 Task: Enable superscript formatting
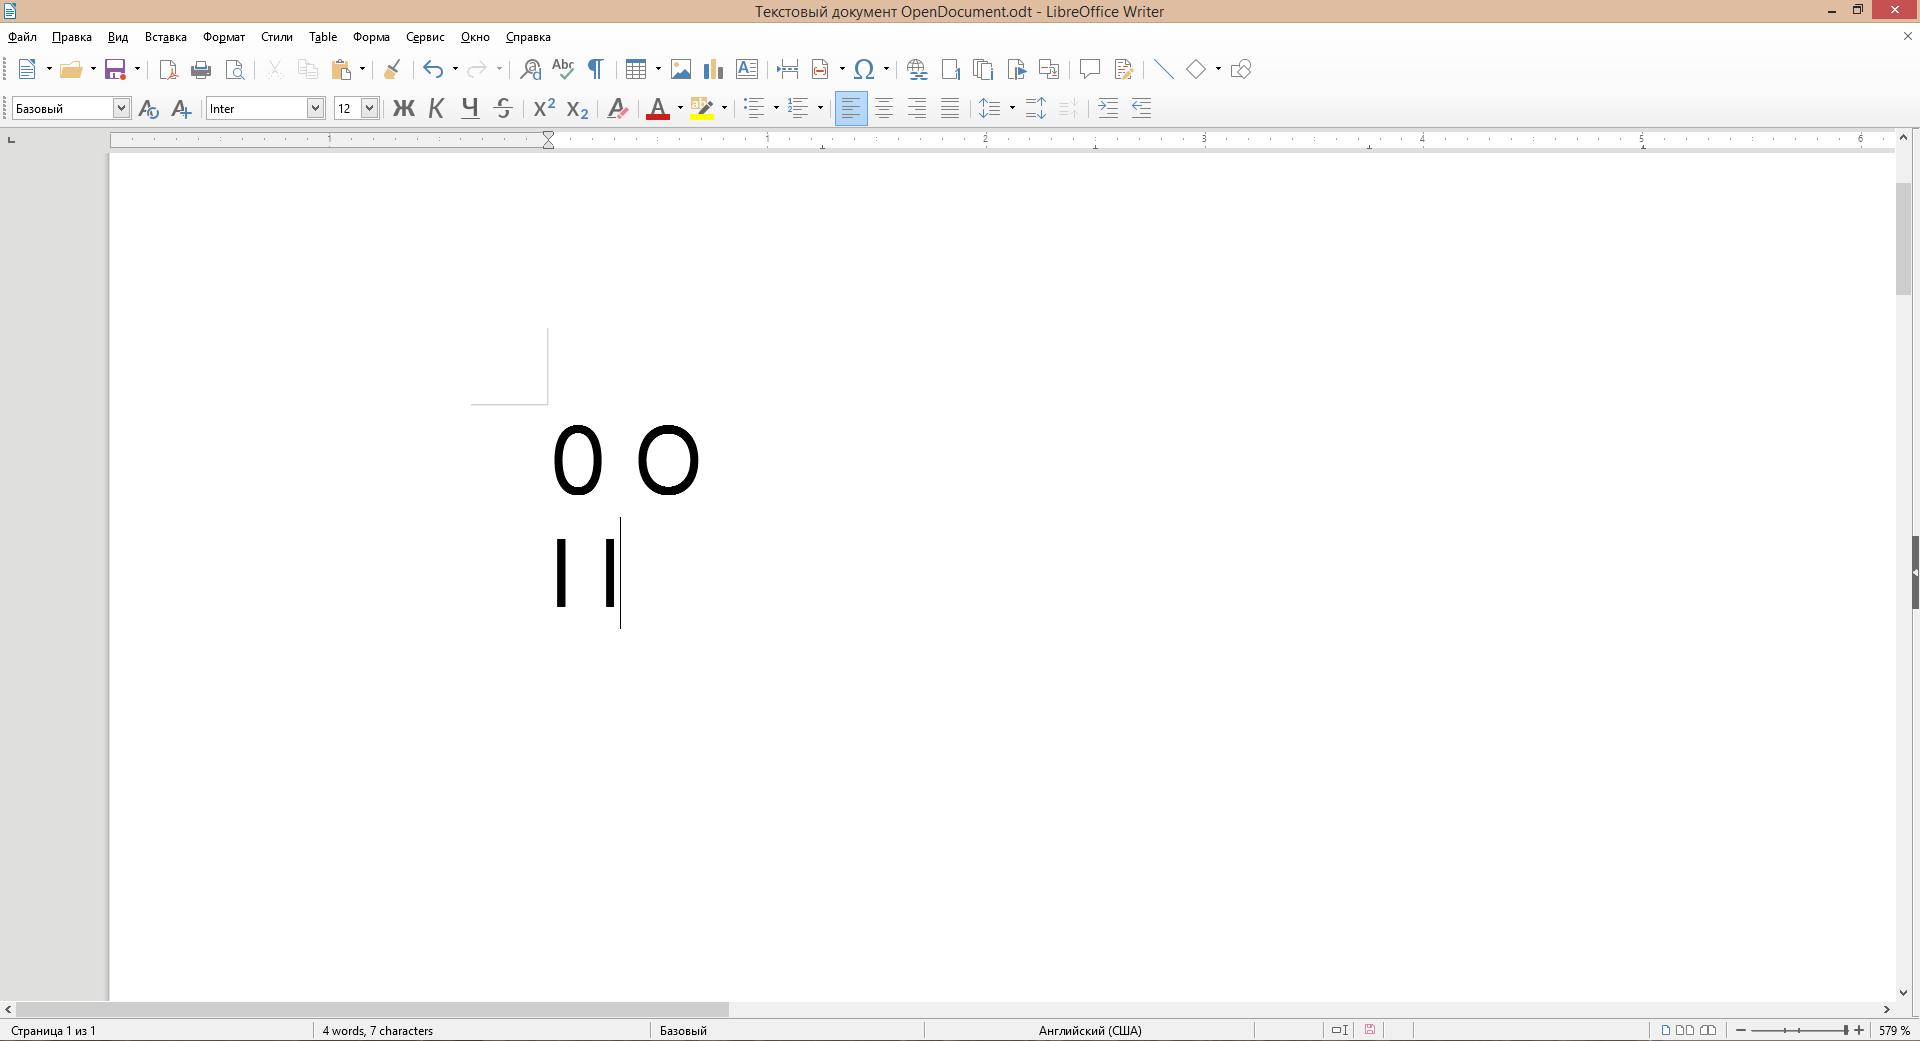[x=542, y=108]
